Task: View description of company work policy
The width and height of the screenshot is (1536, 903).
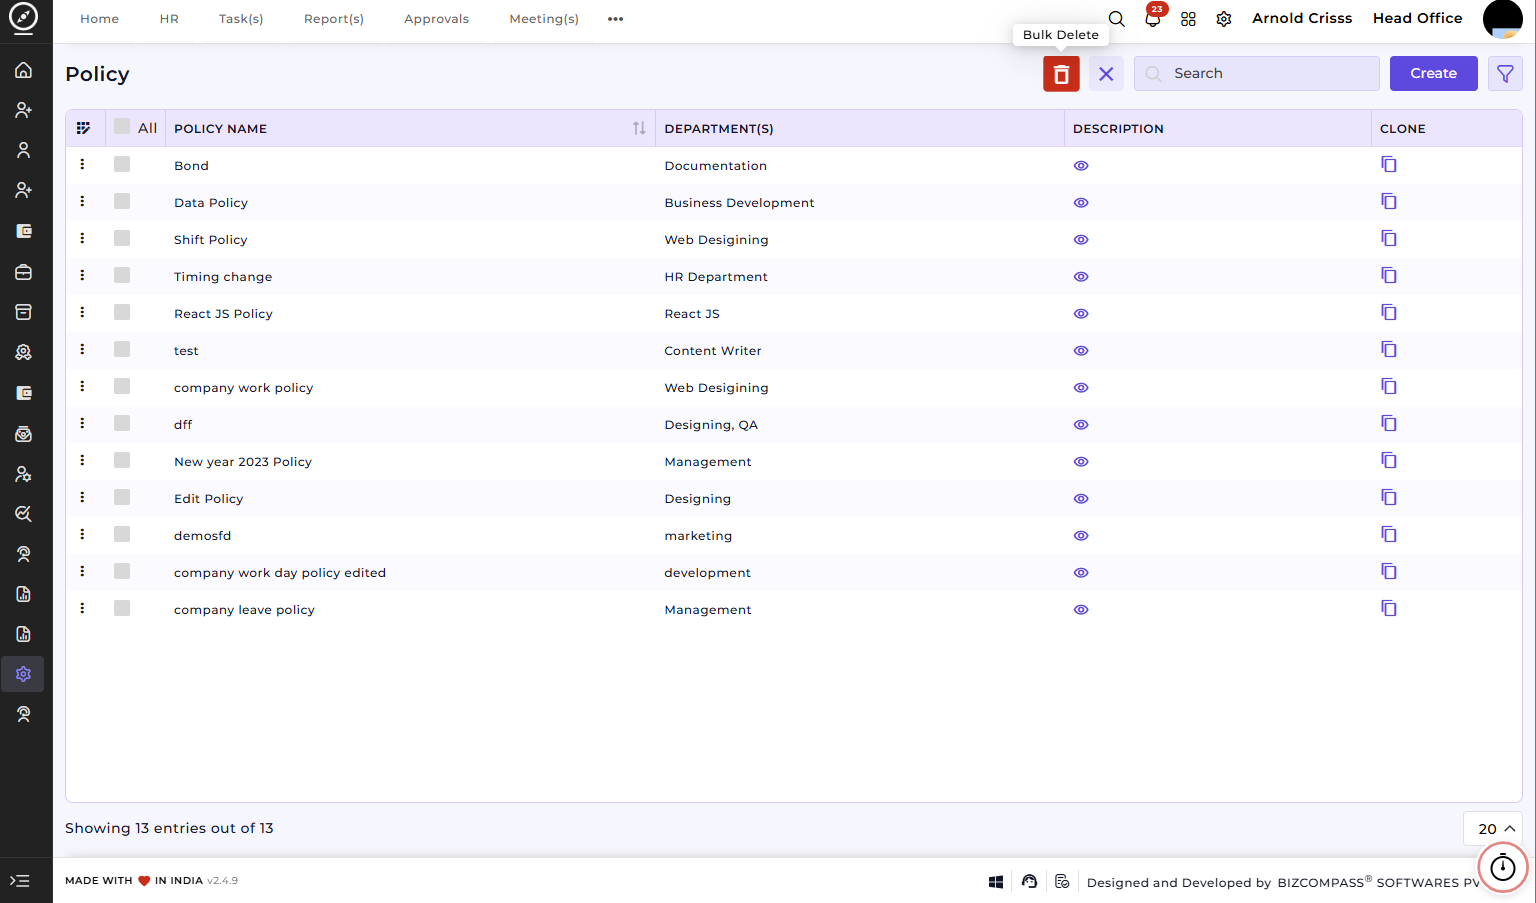Action: [x=1081, y=388]
